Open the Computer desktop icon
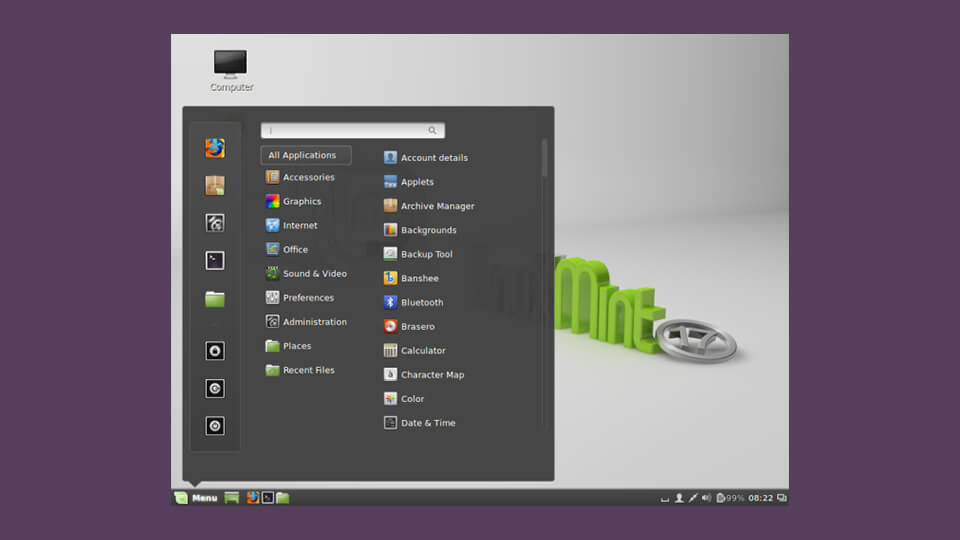This screenshot has height=540, width=960. point(231,71)
